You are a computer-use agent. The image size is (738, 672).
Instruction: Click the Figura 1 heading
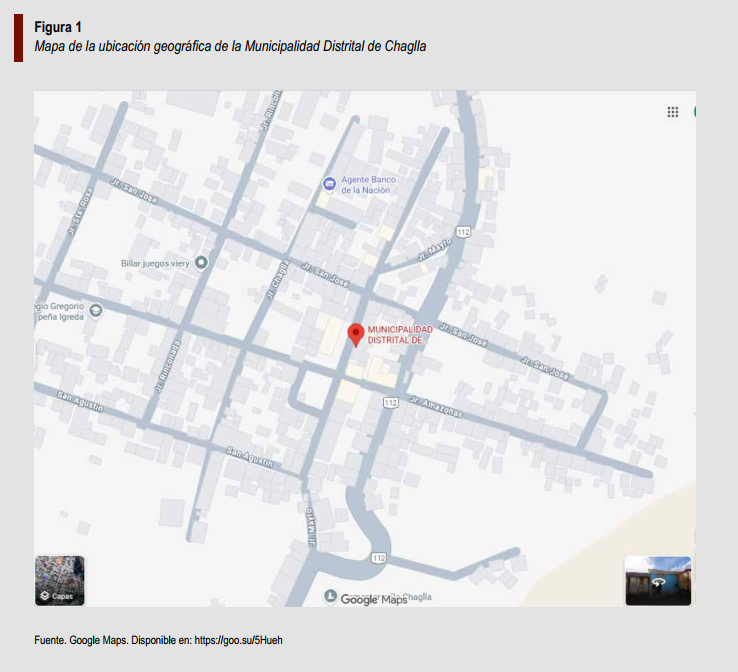pos(58,27)
